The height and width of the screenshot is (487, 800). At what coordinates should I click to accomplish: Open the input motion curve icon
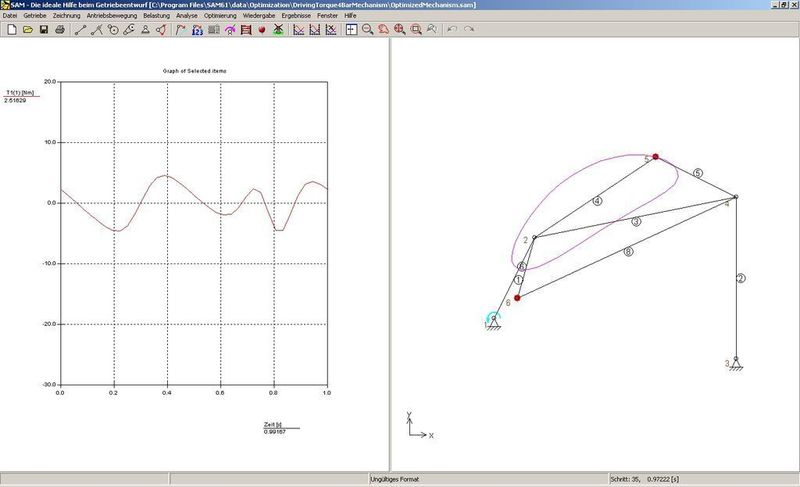(x=181, y=30)
